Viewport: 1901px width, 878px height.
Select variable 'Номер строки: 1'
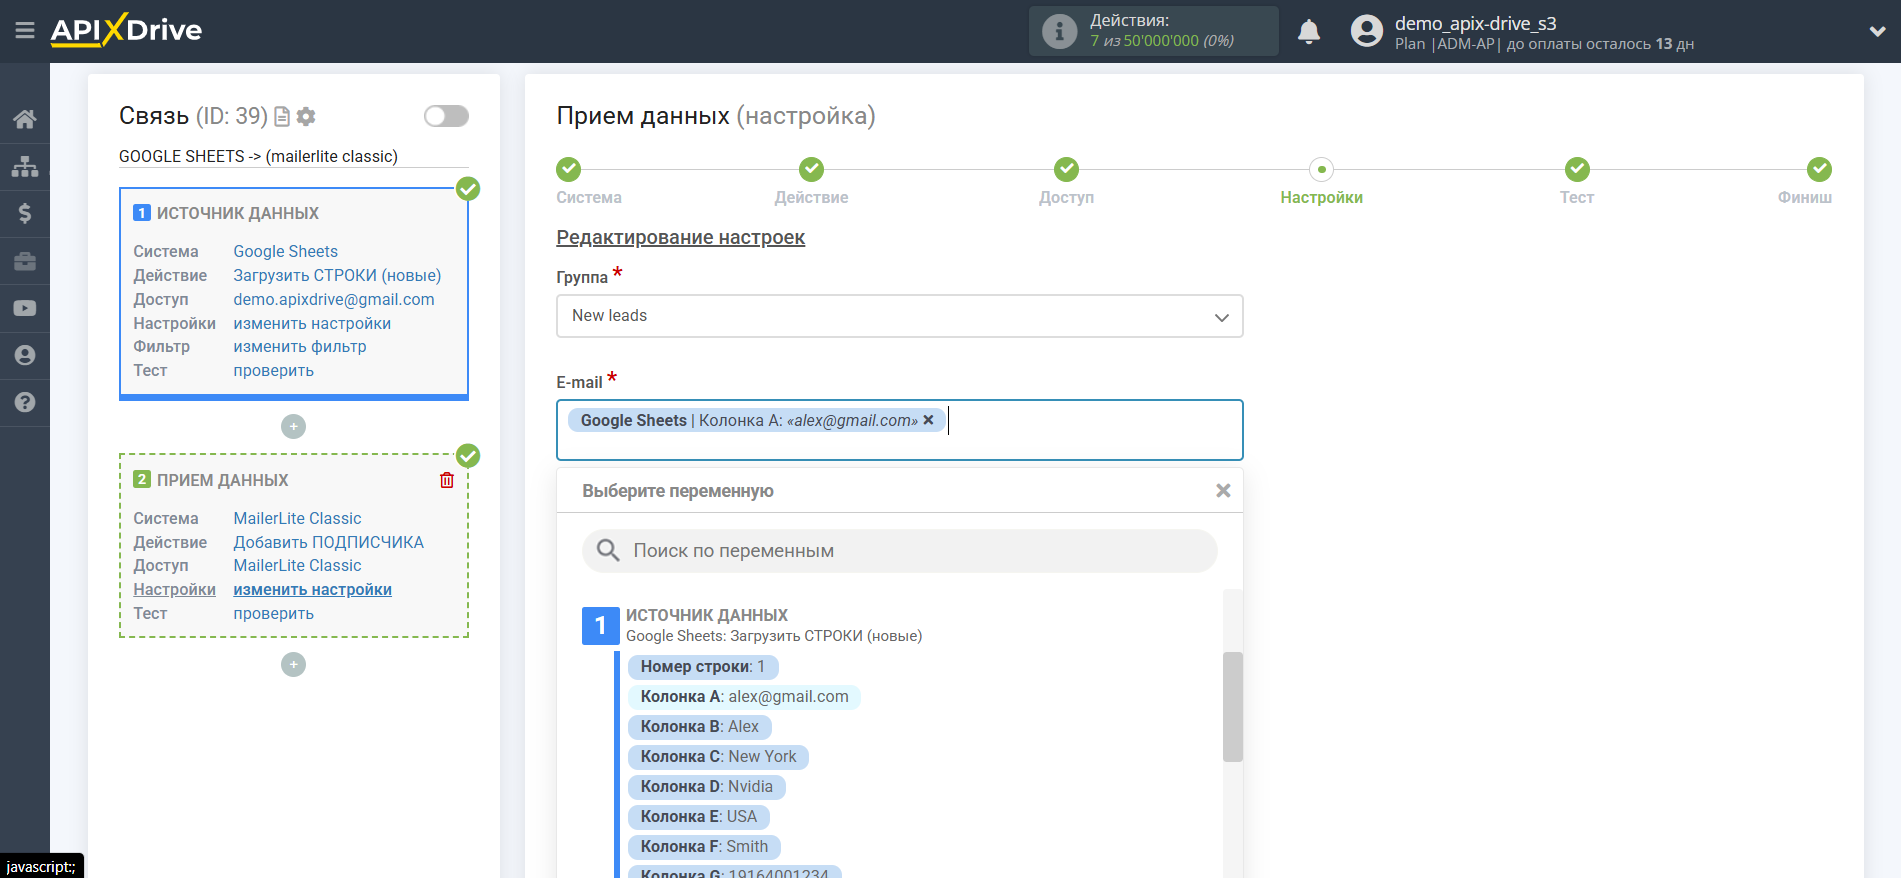[703, 667]
